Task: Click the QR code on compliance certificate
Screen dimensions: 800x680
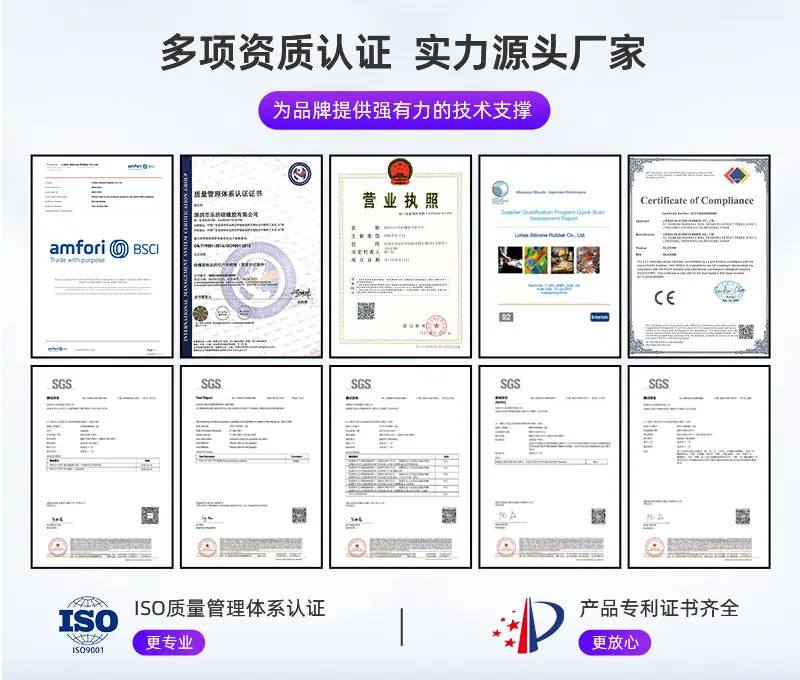Action: [x=746, y=332]
